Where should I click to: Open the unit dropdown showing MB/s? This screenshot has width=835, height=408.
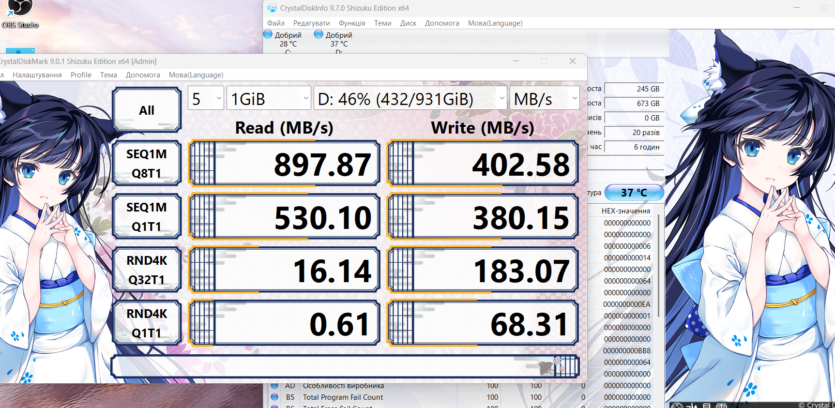click(544, 99)
